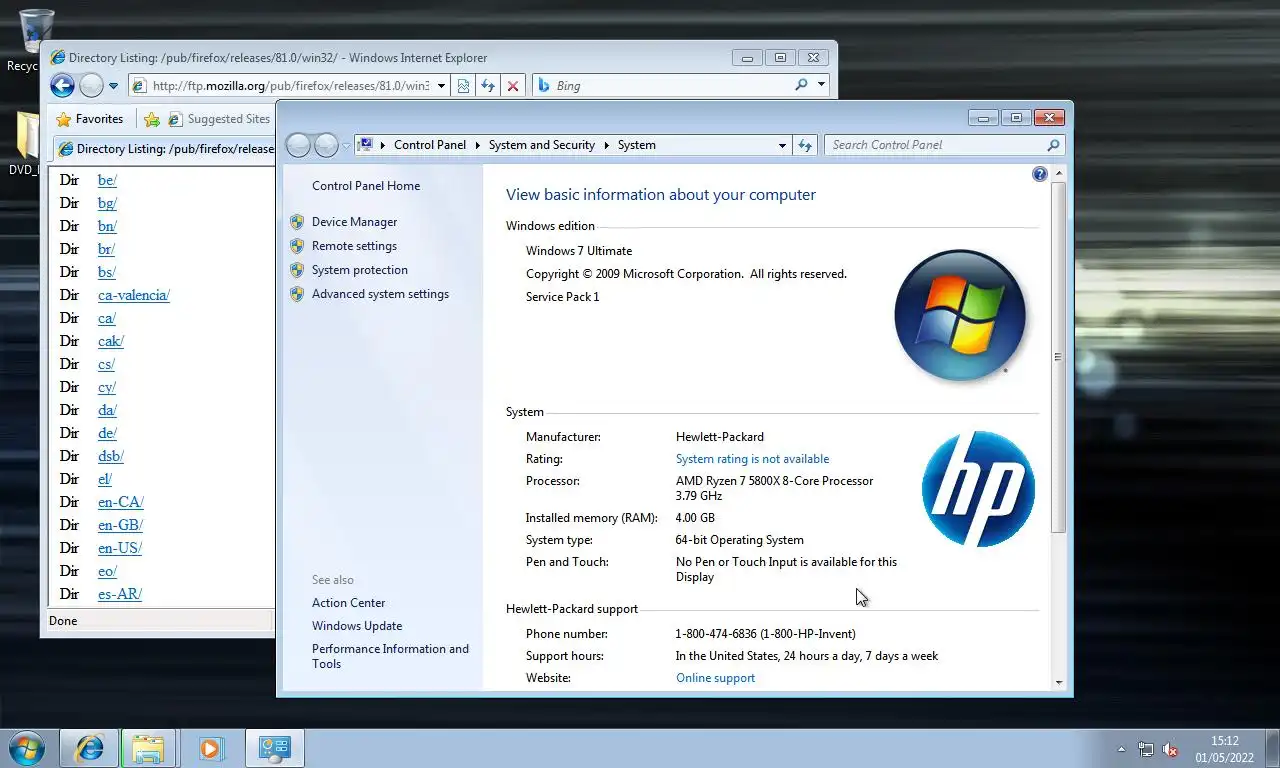Click the Control Panel taskbar icon
The height and width of the screenshot is (768, 1280).
(x=274, y=748)
